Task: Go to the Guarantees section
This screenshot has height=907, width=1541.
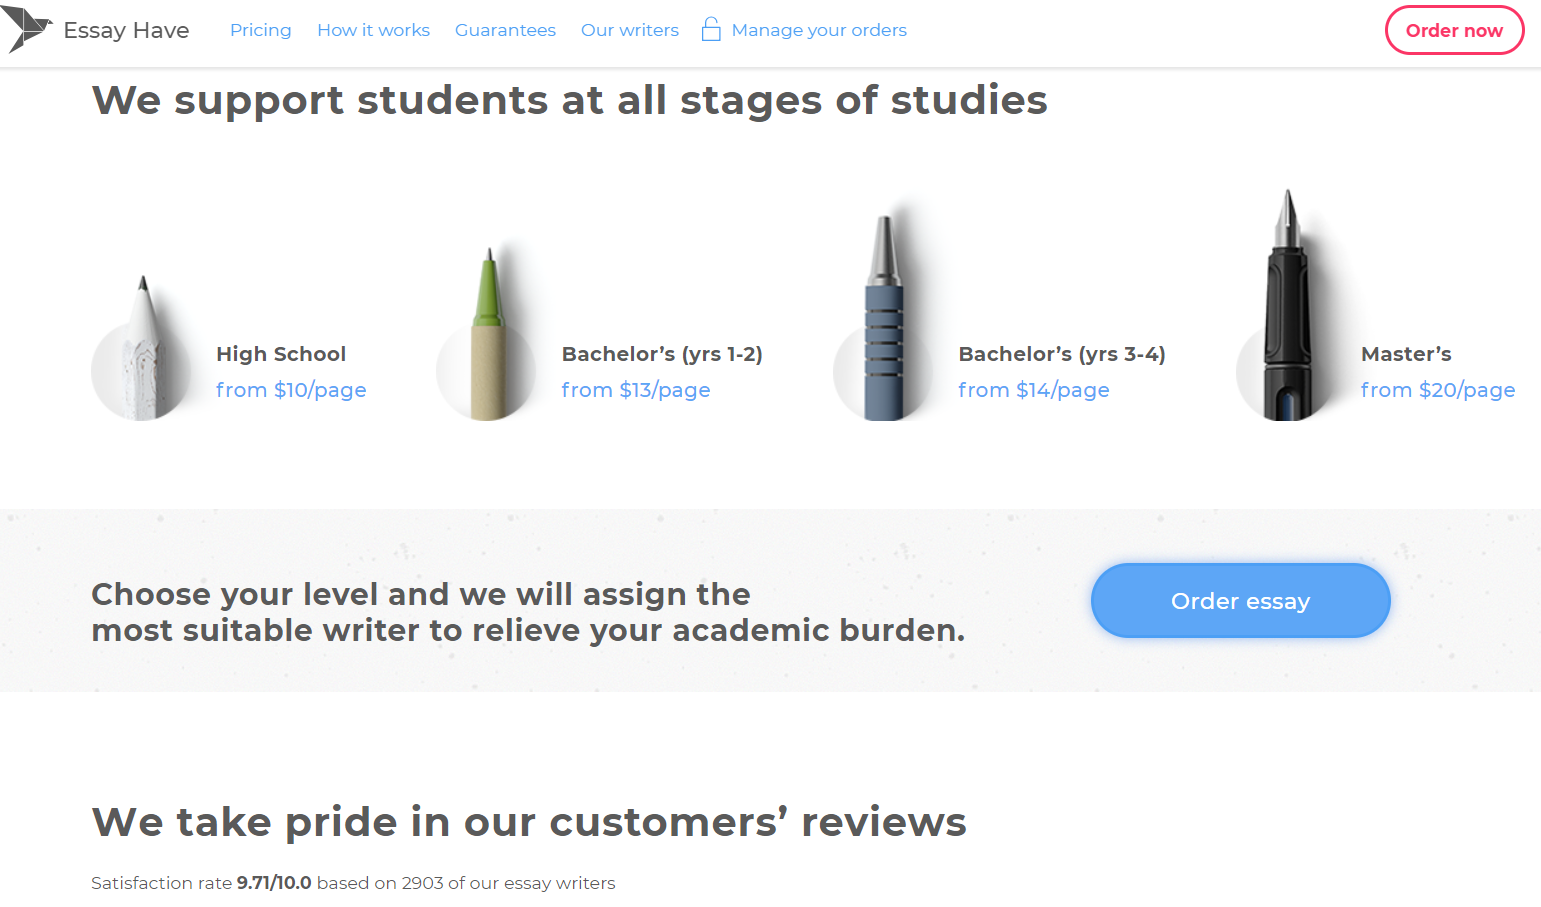Action: click(x=505, y=30)
